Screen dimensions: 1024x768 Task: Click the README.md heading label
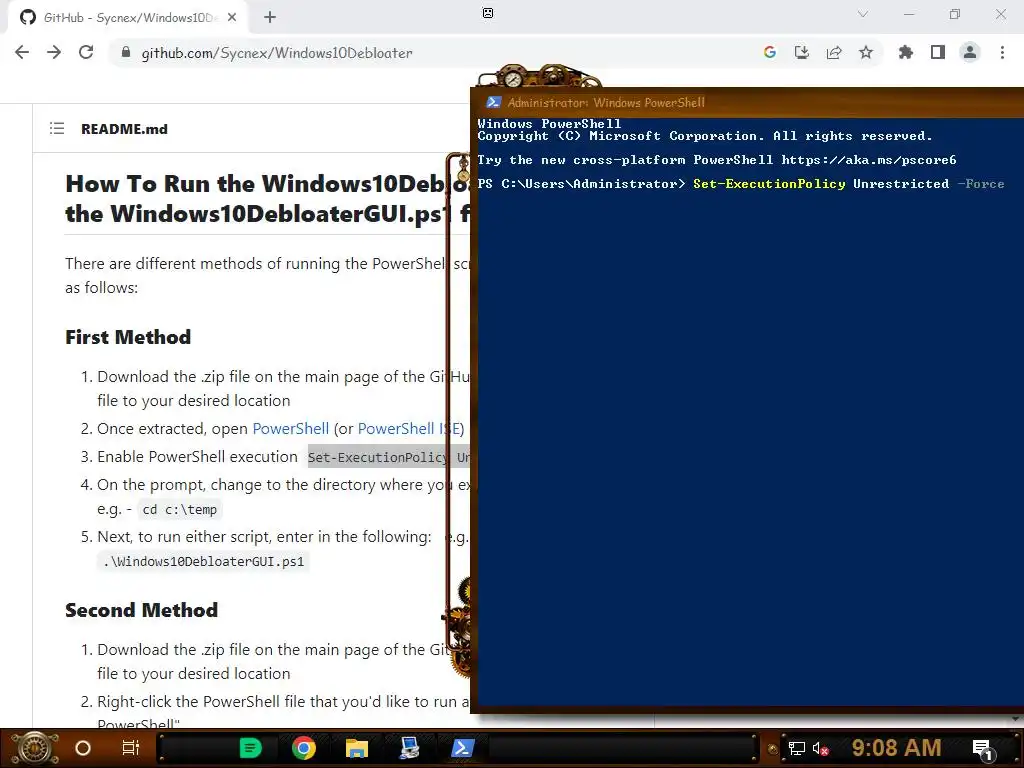point(124,129)
